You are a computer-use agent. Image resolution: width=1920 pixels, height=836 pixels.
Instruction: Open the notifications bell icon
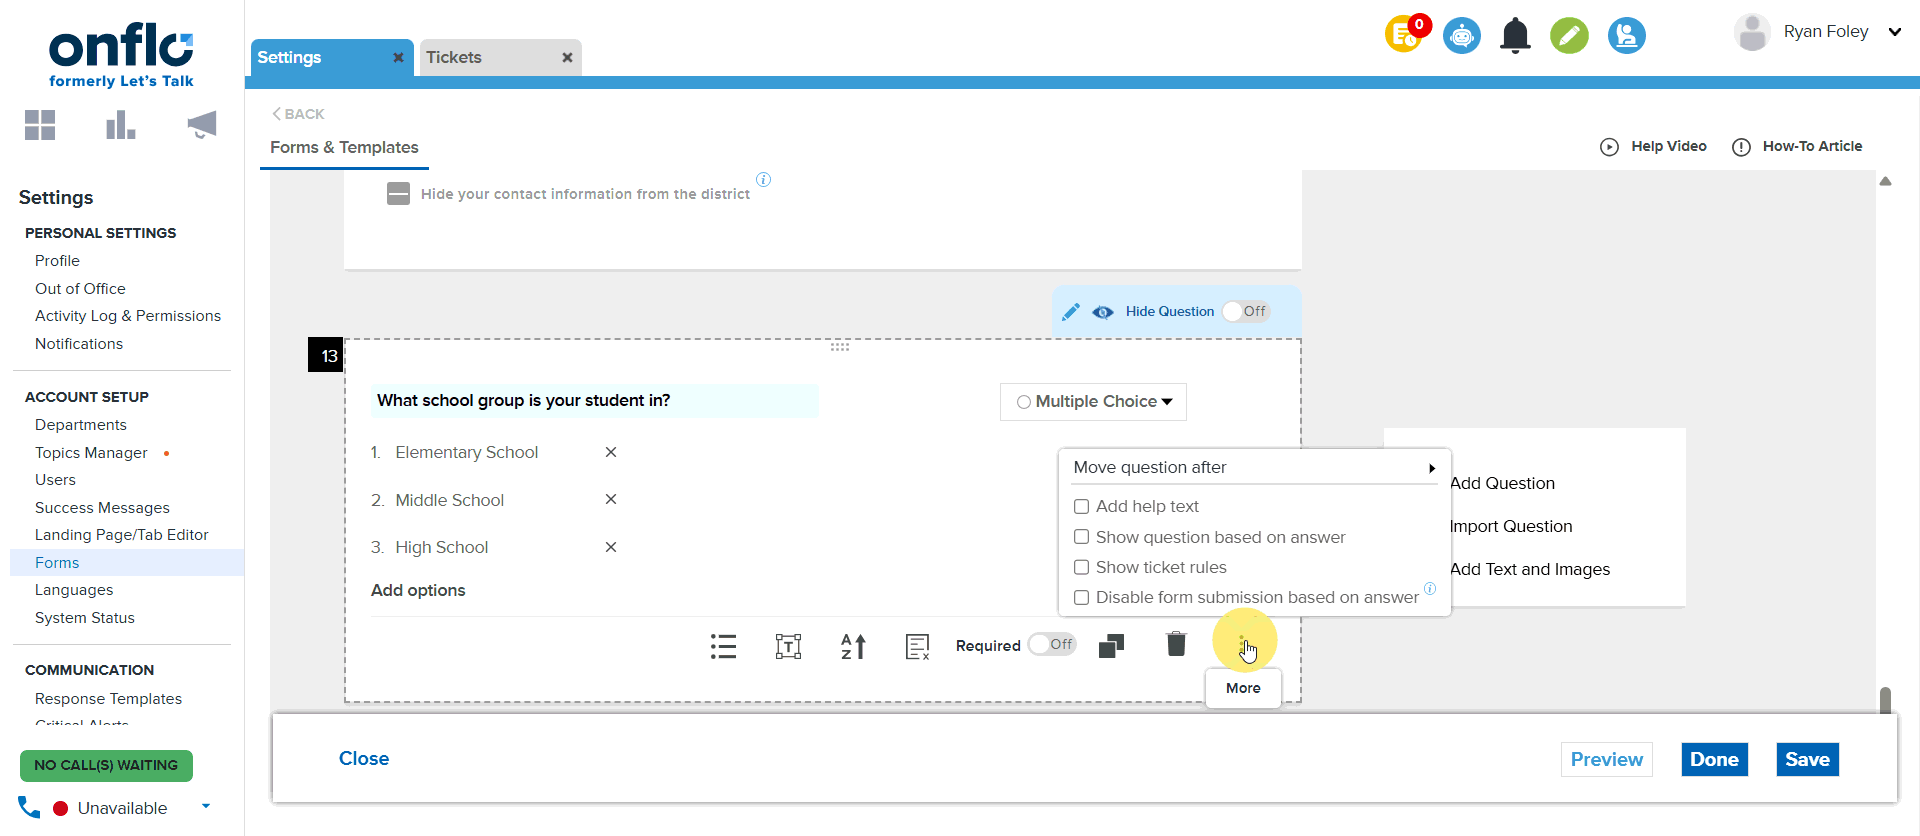point(1515,36)
